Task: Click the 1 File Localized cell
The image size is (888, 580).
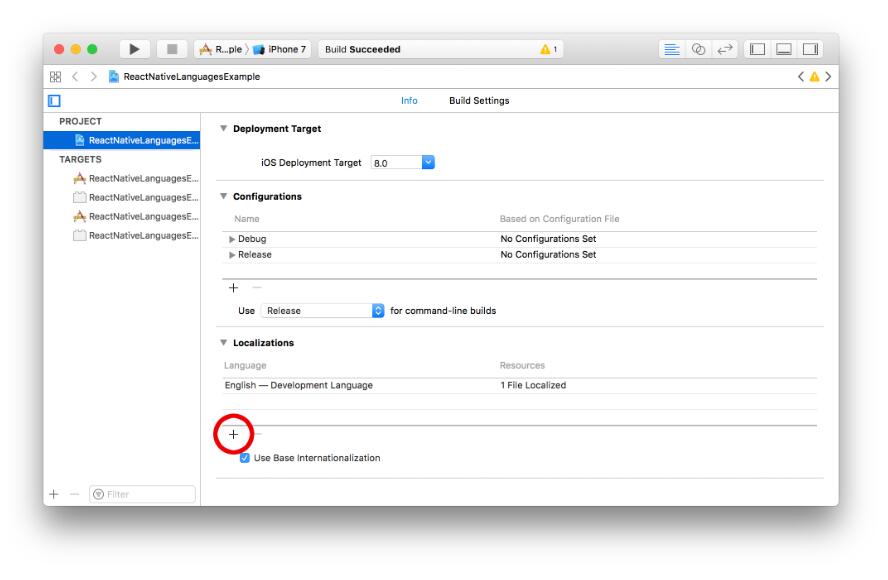Action: 533,385
